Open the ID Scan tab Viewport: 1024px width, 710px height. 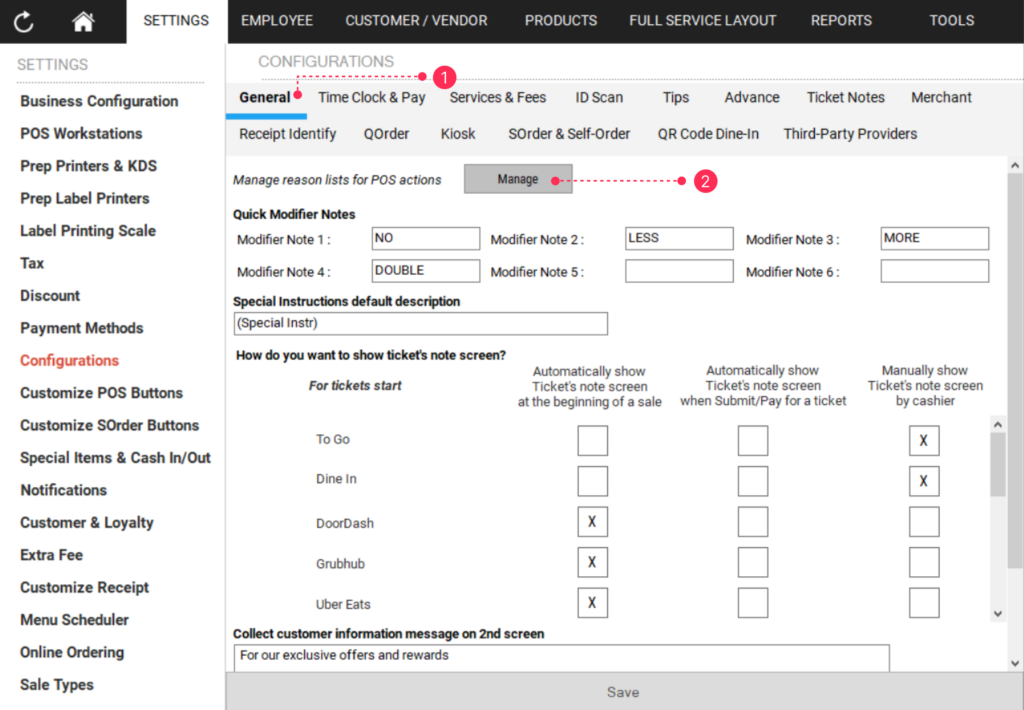[599, 97]
